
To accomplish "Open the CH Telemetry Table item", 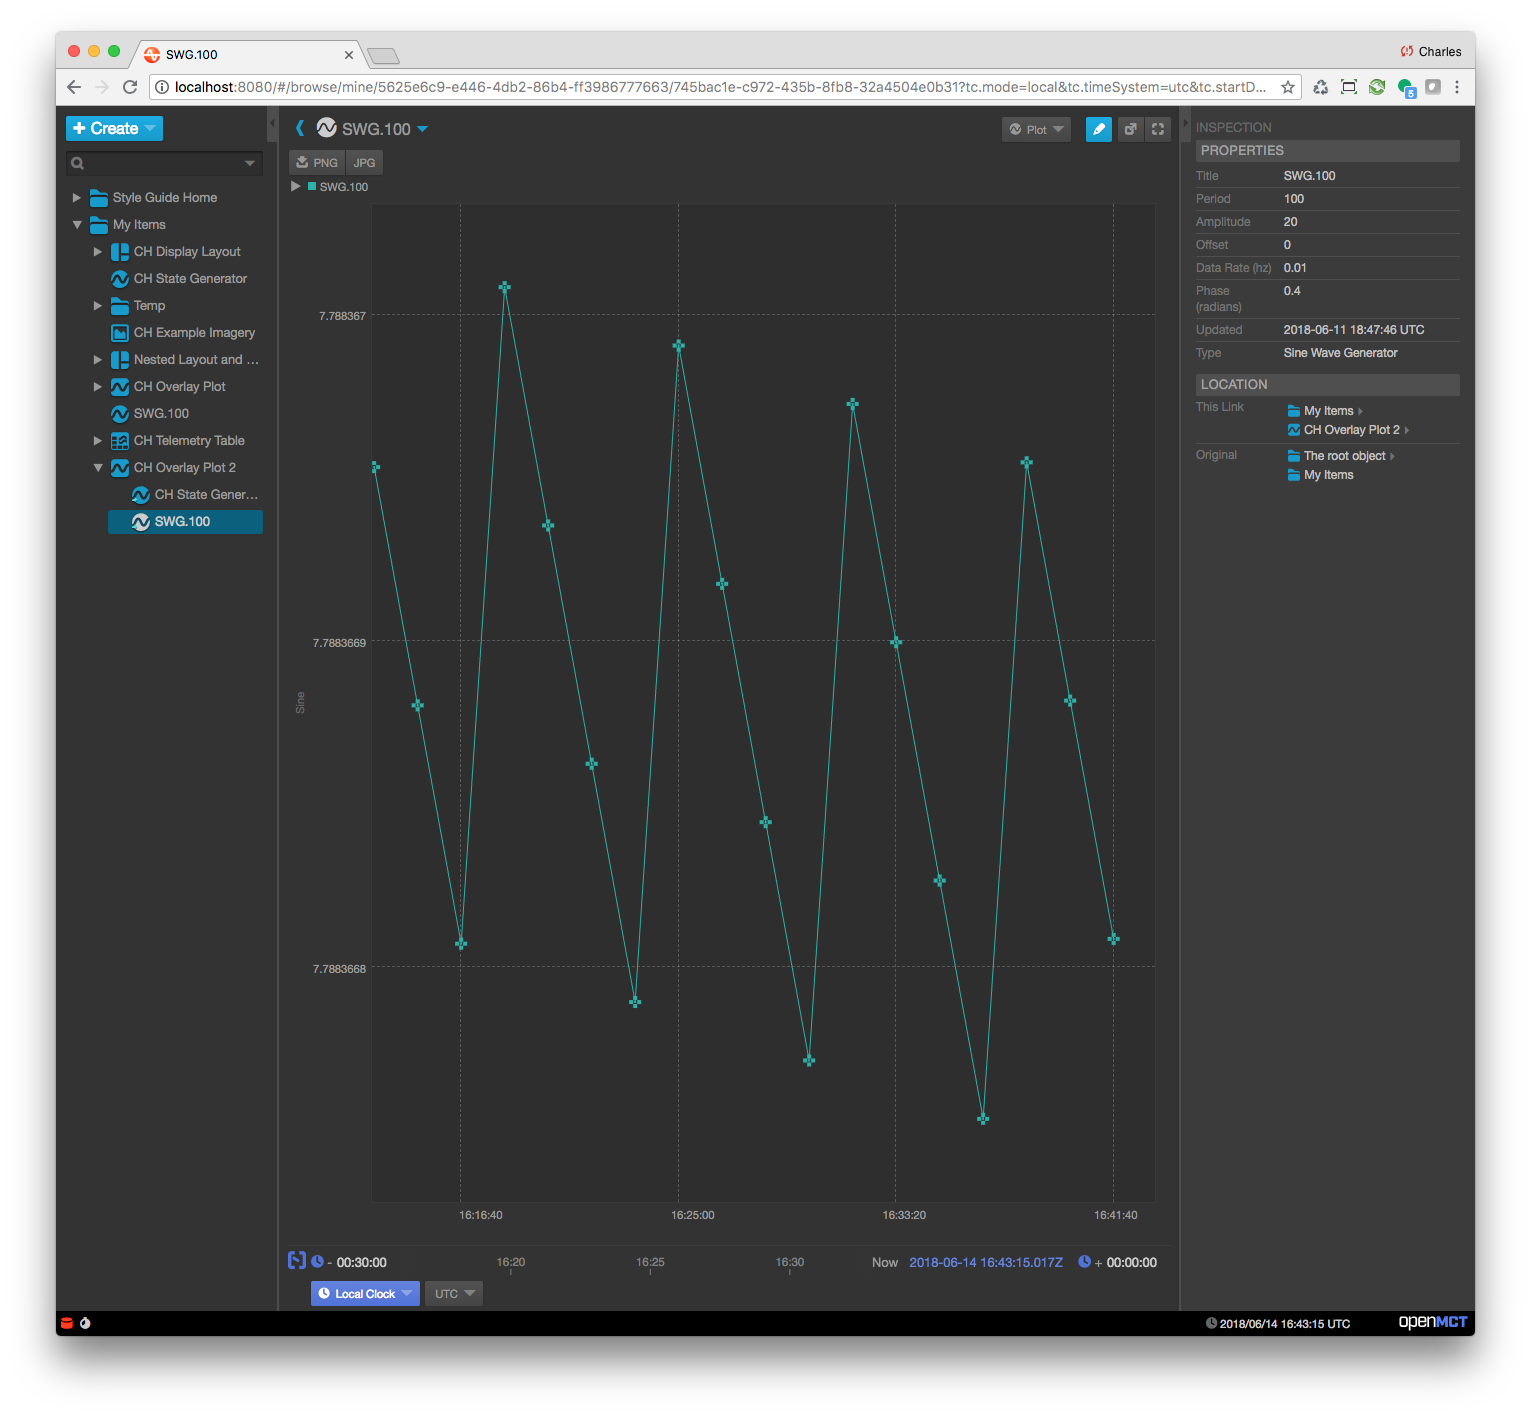I will [x=188, y=440].
